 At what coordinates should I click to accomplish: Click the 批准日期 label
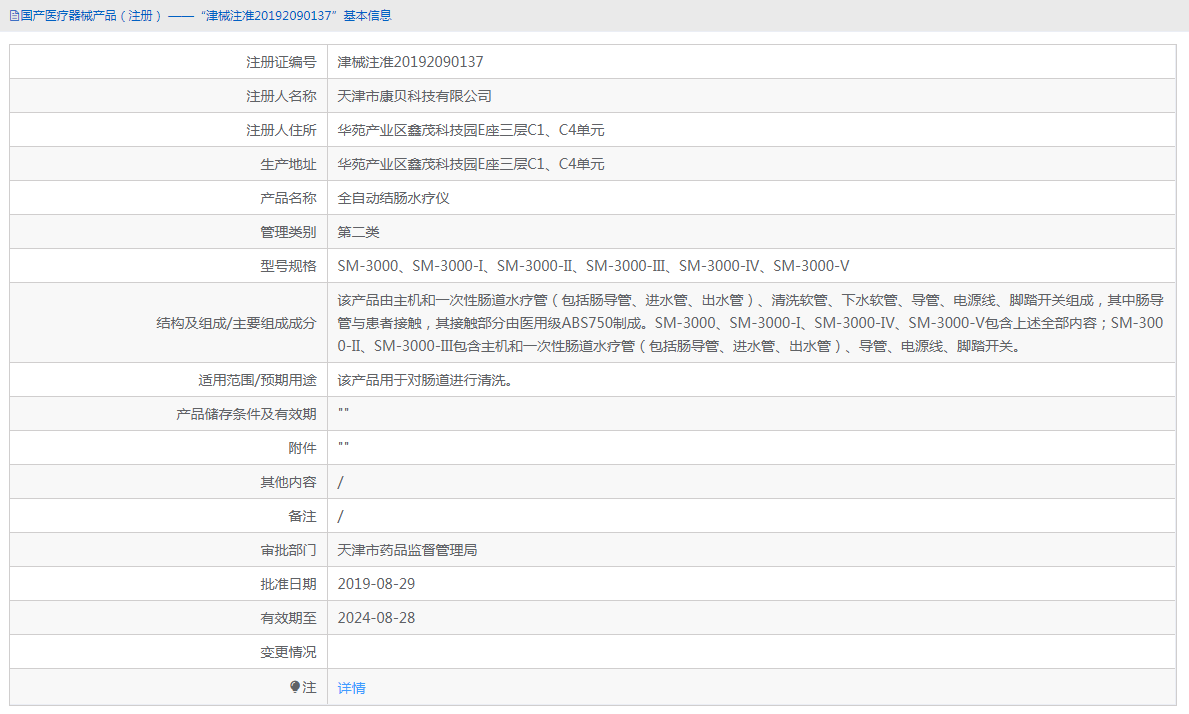[288, 584]
